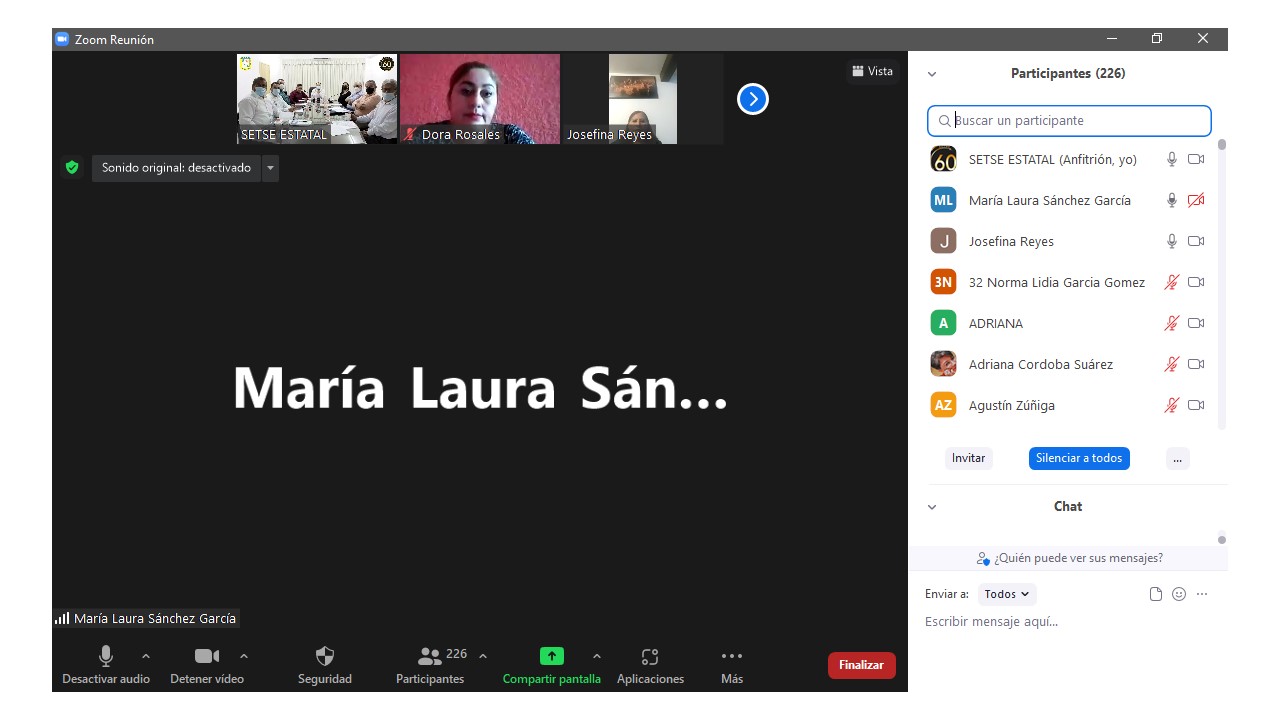Toggle Josefina Reyes's camera icon
1280x720 pixels.
pyautogui.click(x=1196, y=241)
